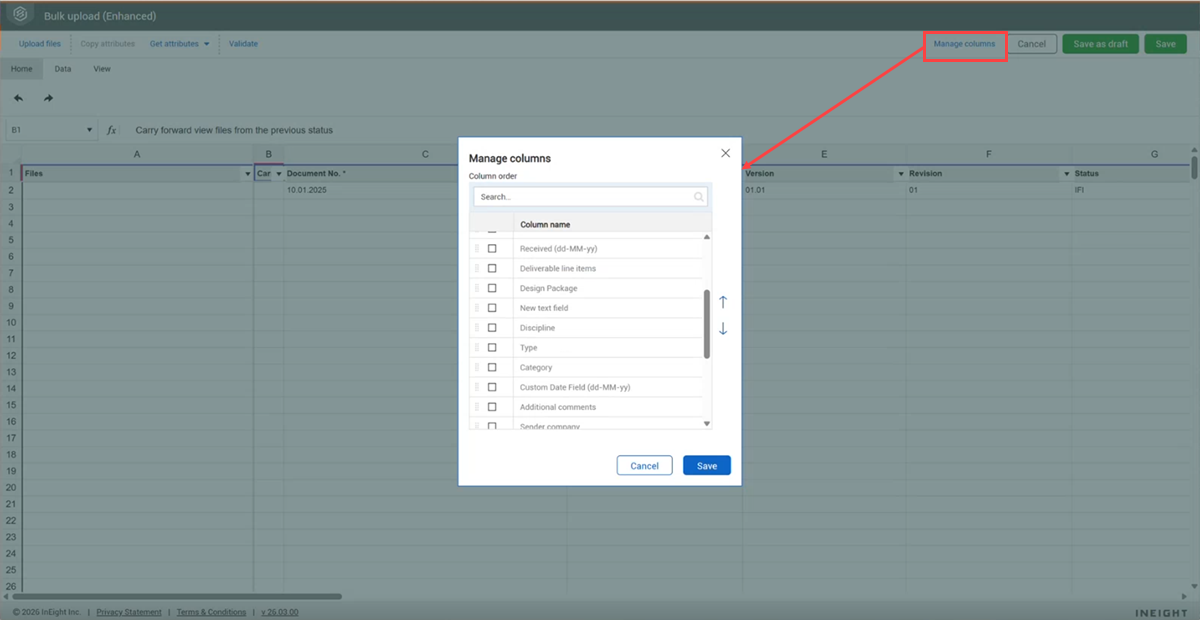Switch to the Data tab
The width and height of the screenshot is (1200, 620).
pyautogui.click(x=63, y=69)
